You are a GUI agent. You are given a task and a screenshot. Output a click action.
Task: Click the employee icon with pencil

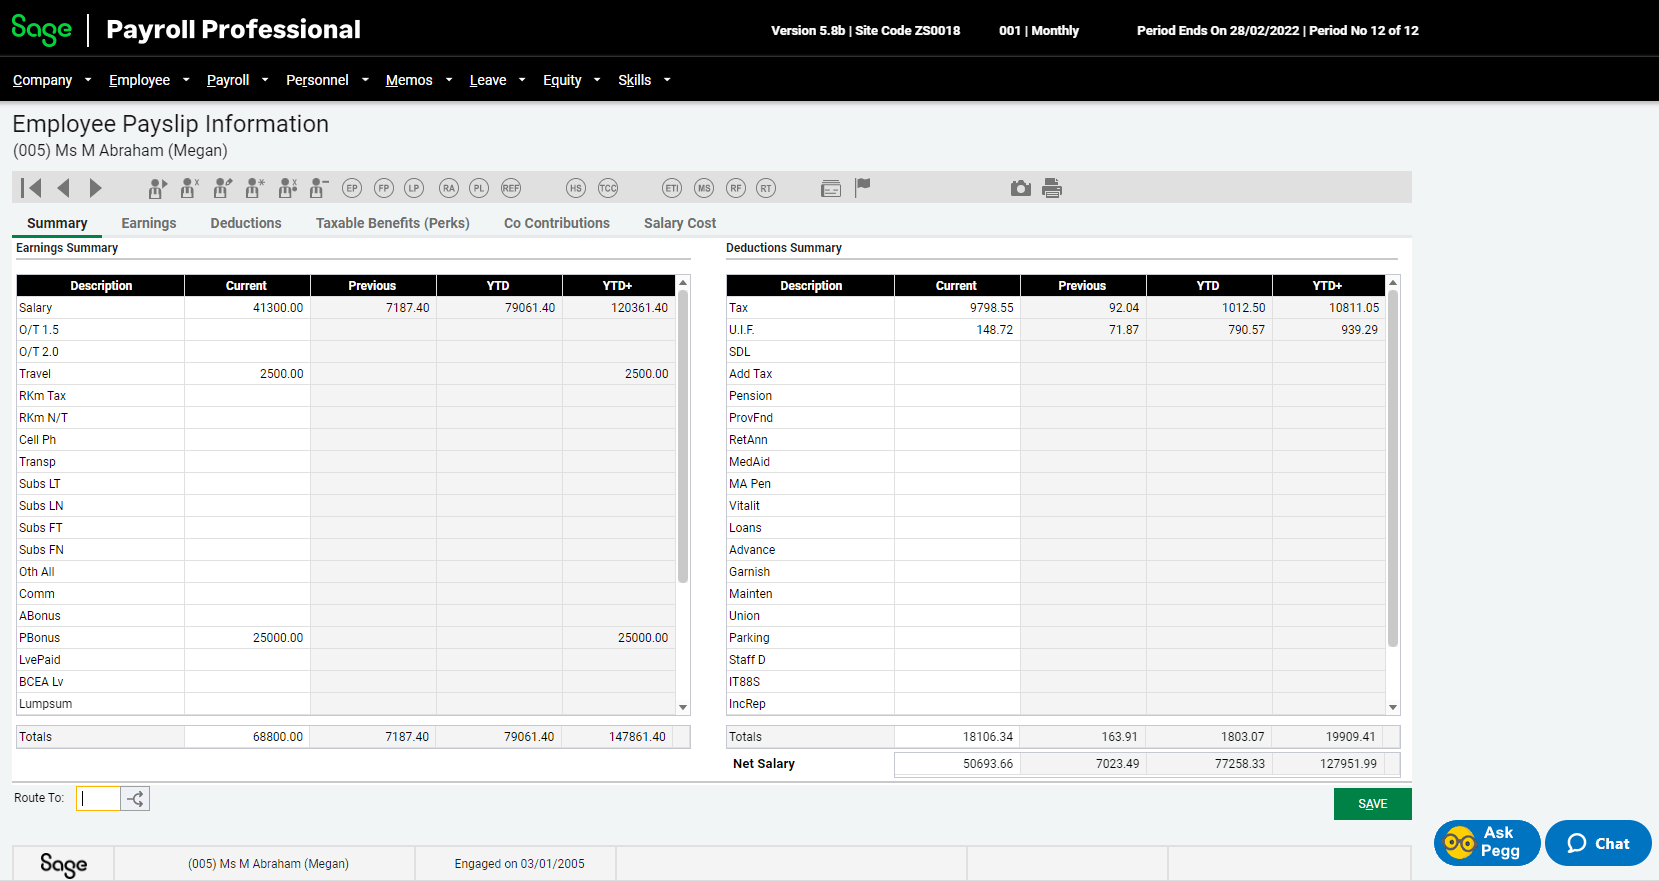click(x=223, y=188)
